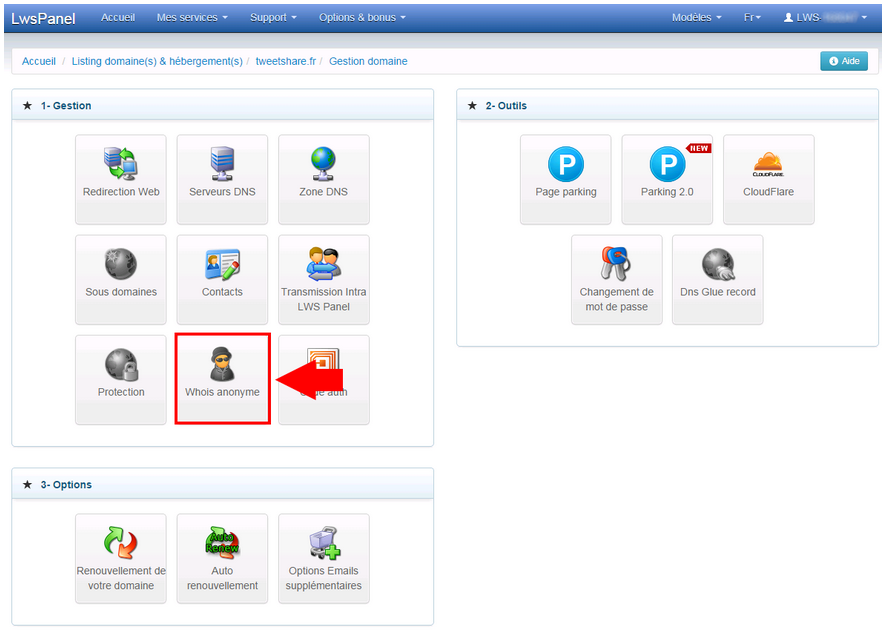Open Dns Glue record tool
Viewport: 892px width, 633px height.
(717, 279)
